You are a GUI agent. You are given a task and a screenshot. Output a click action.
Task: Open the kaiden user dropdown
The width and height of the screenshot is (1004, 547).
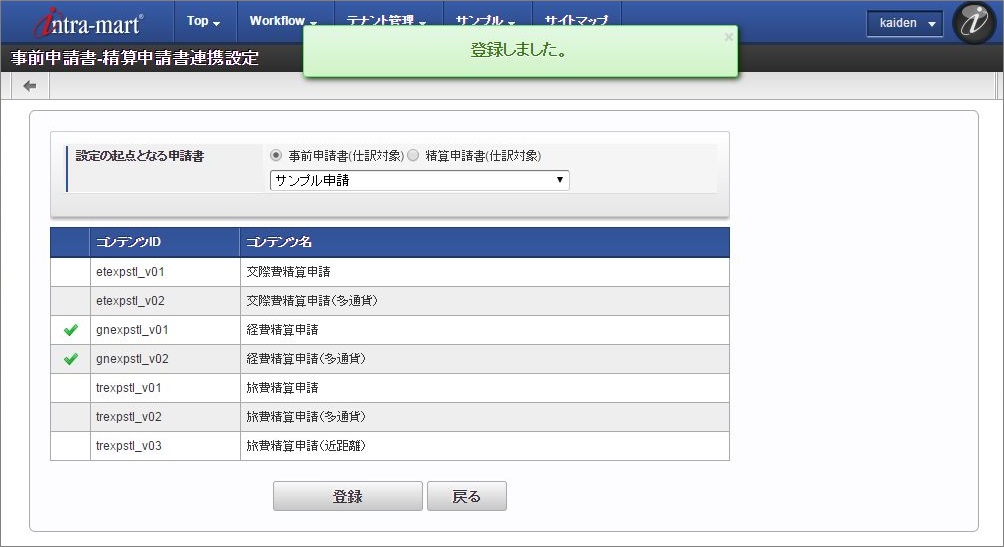coord(904,23)
